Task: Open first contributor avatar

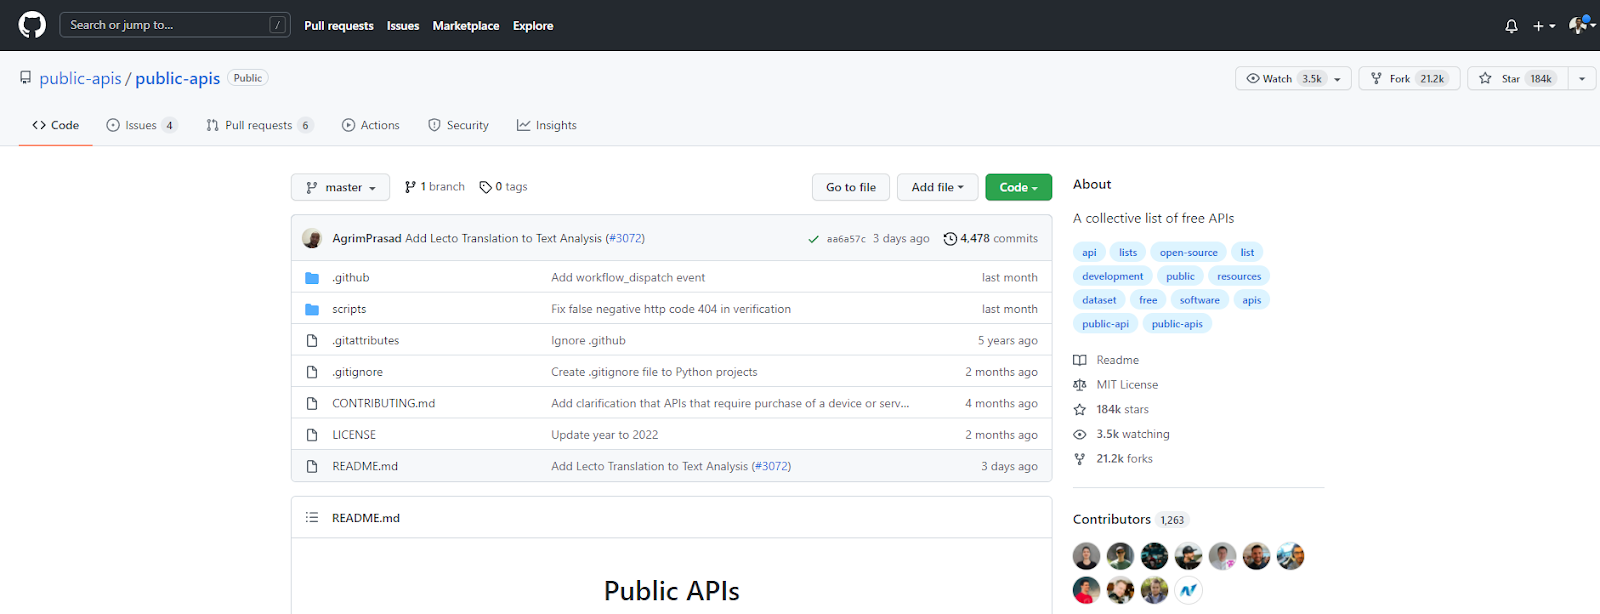Action: pyautogui.click(x=1086, y=556)
